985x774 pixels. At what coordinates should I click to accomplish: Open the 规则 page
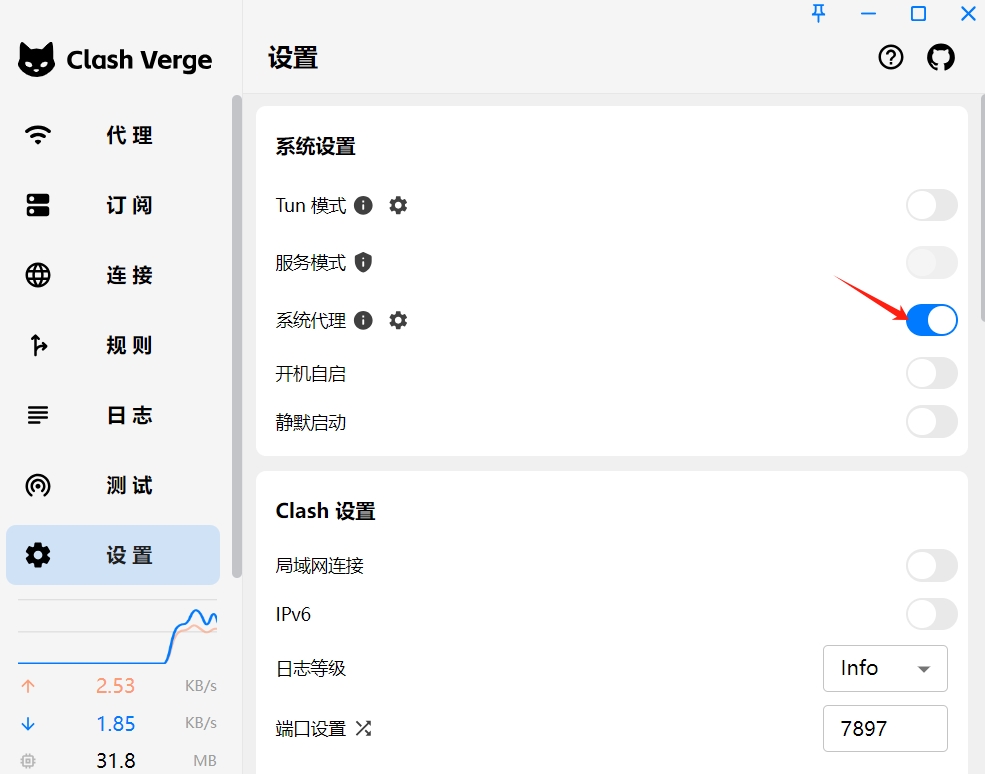pos(113,345)
